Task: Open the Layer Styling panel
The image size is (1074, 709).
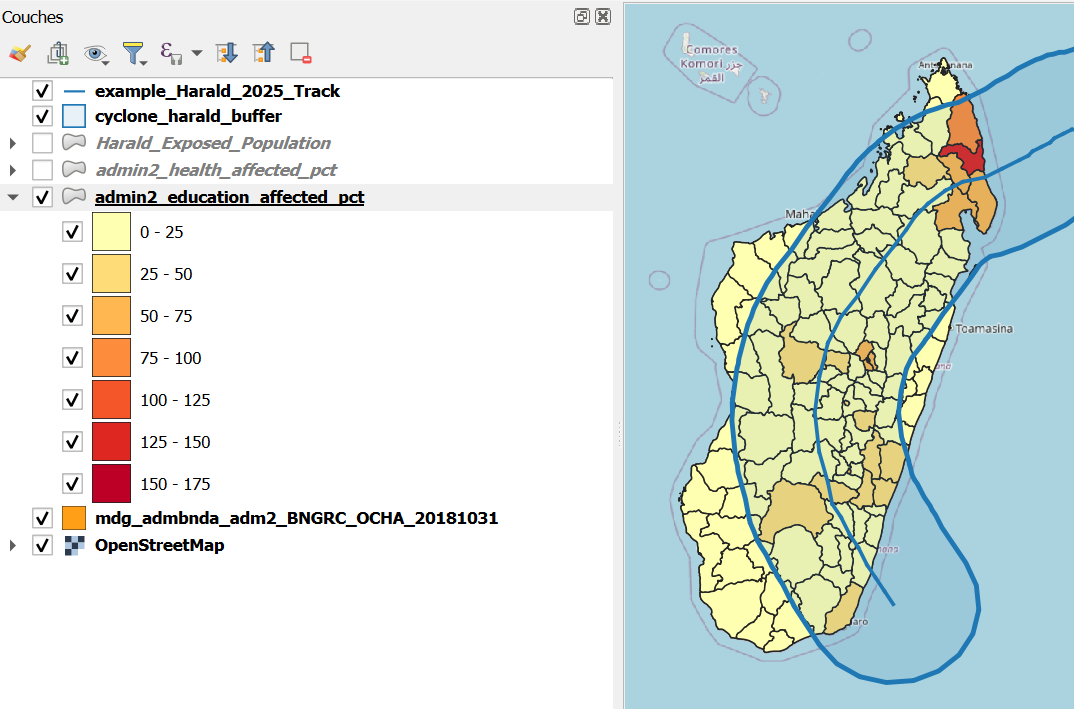Action: [18, 52]
